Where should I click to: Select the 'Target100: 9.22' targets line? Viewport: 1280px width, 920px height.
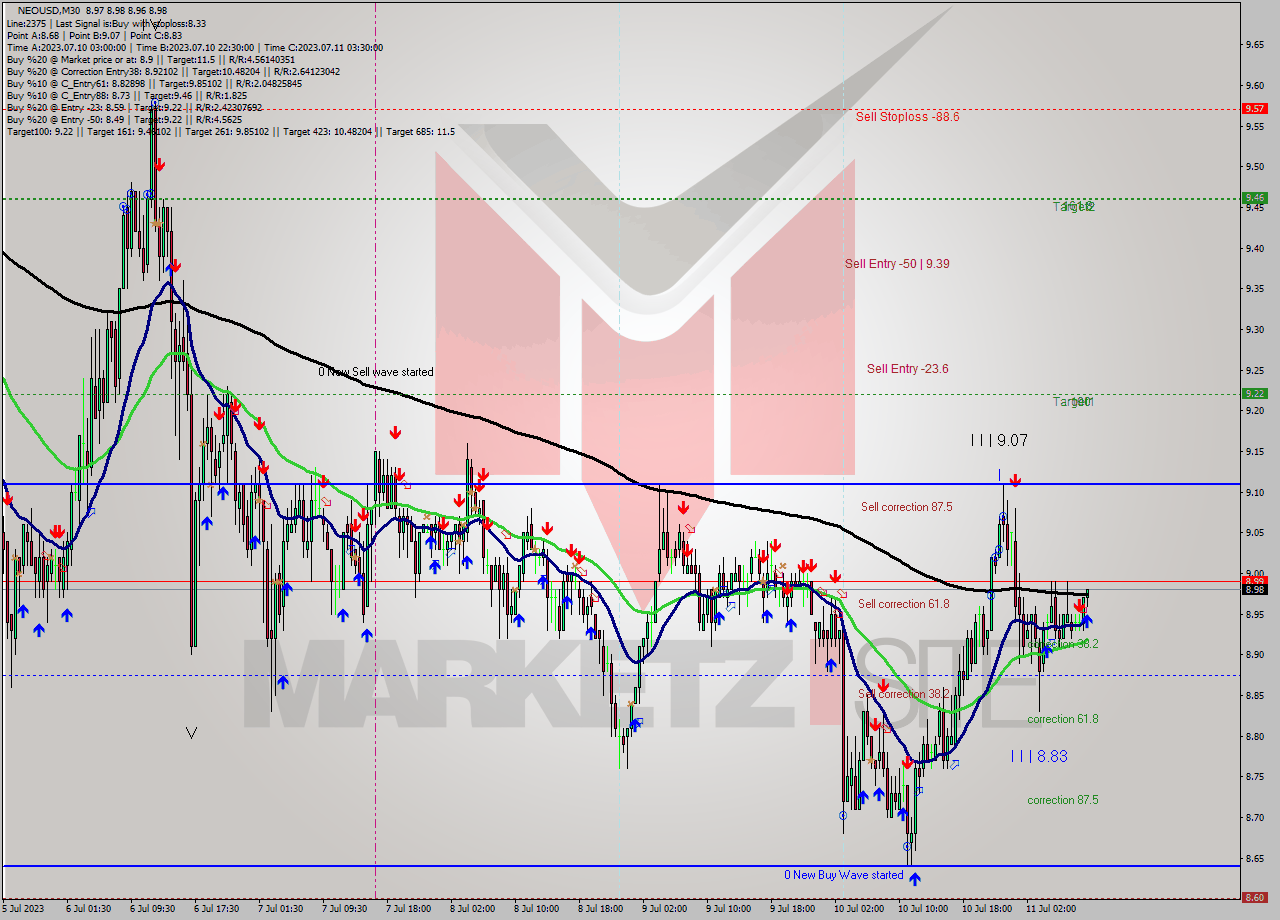[230, 131]
